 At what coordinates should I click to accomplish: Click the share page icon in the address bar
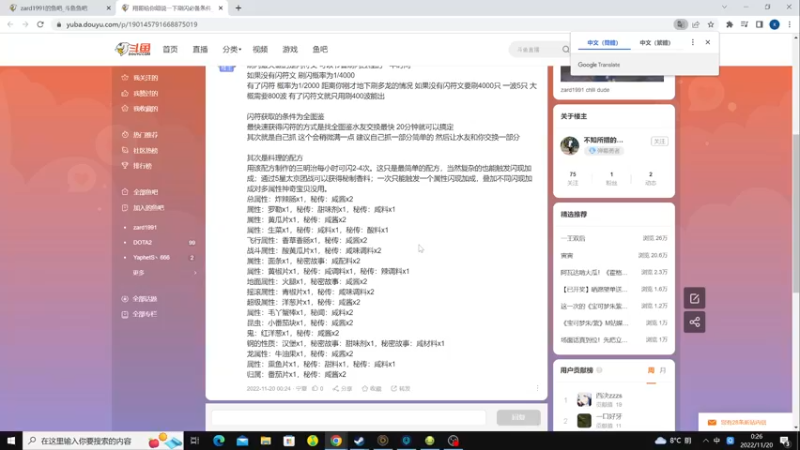pyautogui.click(x=695, y=24)
